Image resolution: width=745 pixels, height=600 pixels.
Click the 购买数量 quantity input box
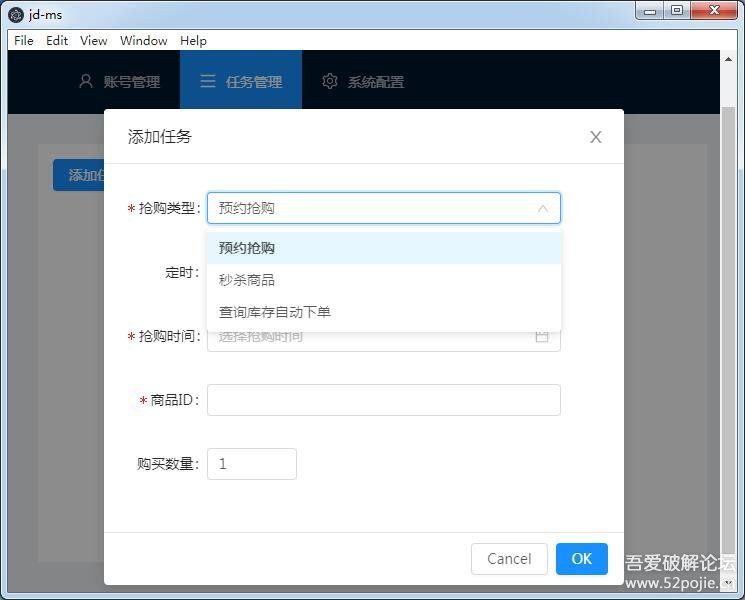(x=251, y=464)
